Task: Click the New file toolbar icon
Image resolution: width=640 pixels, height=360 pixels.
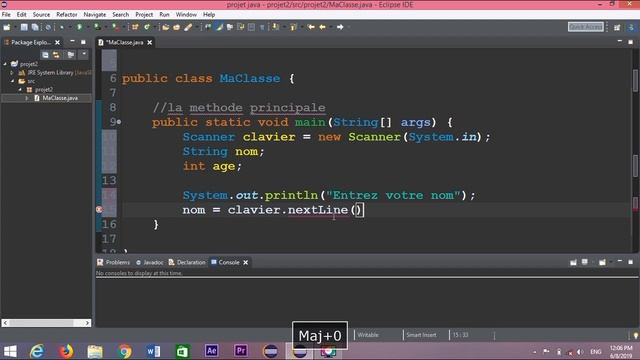Action: pyautogui.click(x=7, y=27)
